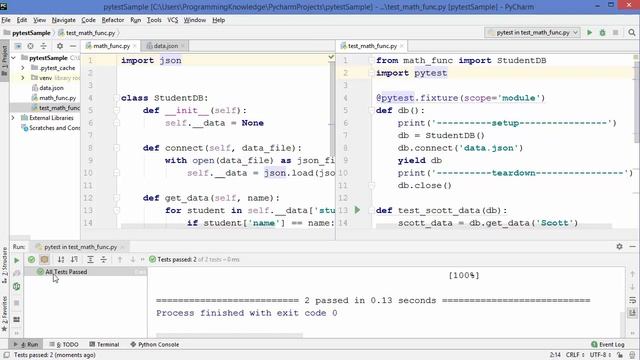The image size is (640, 360).
Task: Click UTF-8 encoding in status bar
Action: 600,355
